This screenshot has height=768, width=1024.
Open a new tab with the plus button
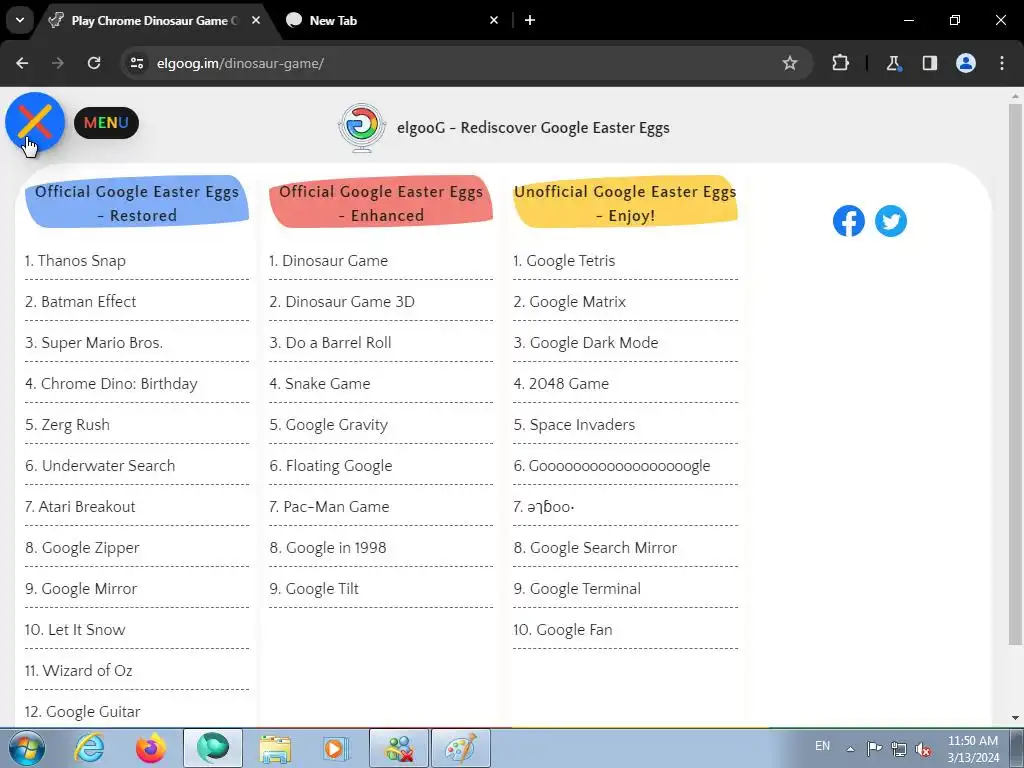(x=530, y=20)
